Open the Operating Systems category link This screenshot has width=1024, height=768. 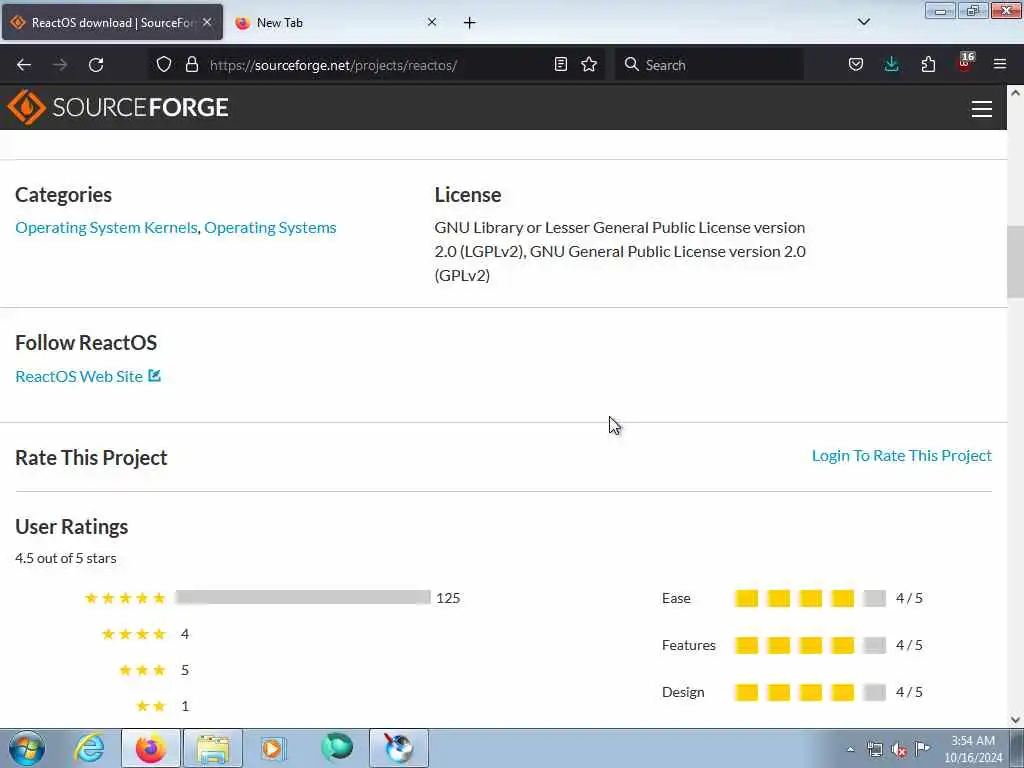pos(270,227)
